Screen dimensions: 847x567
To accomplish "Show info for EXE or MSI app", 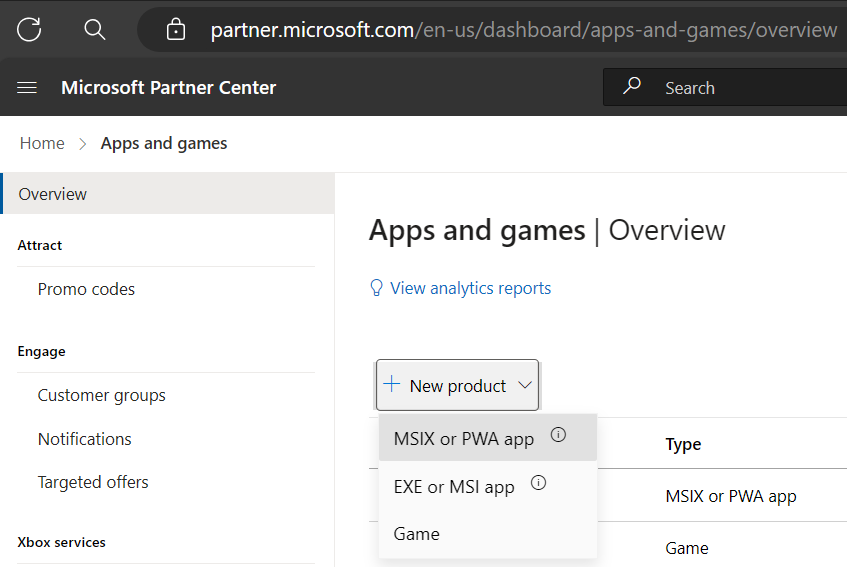I will (x=539, y=482).
